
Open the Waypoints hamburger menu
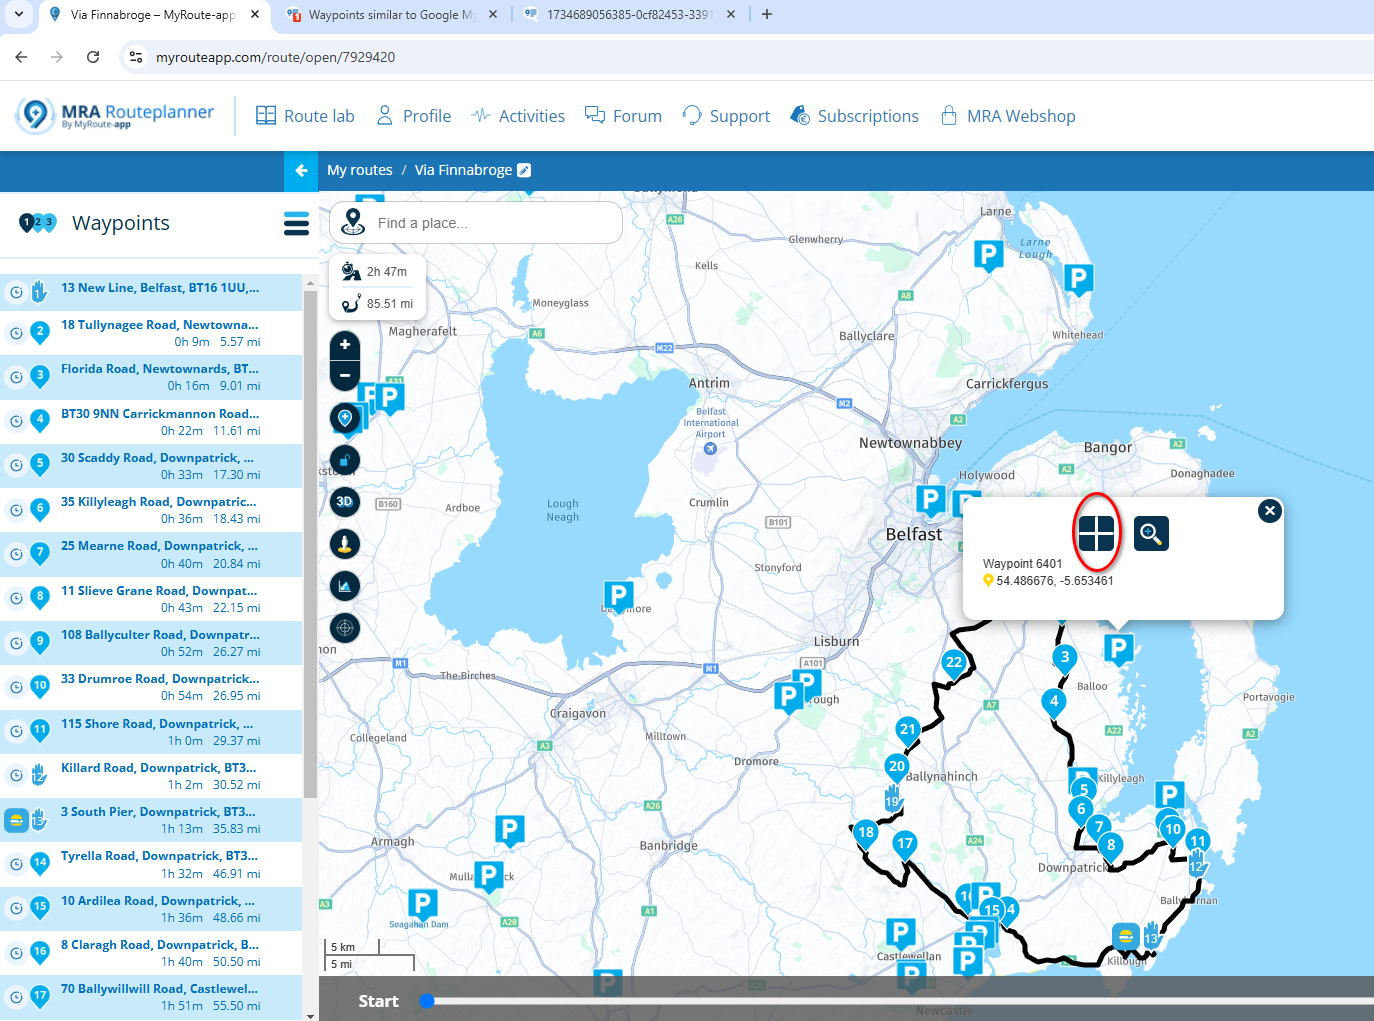coord(296,223)
